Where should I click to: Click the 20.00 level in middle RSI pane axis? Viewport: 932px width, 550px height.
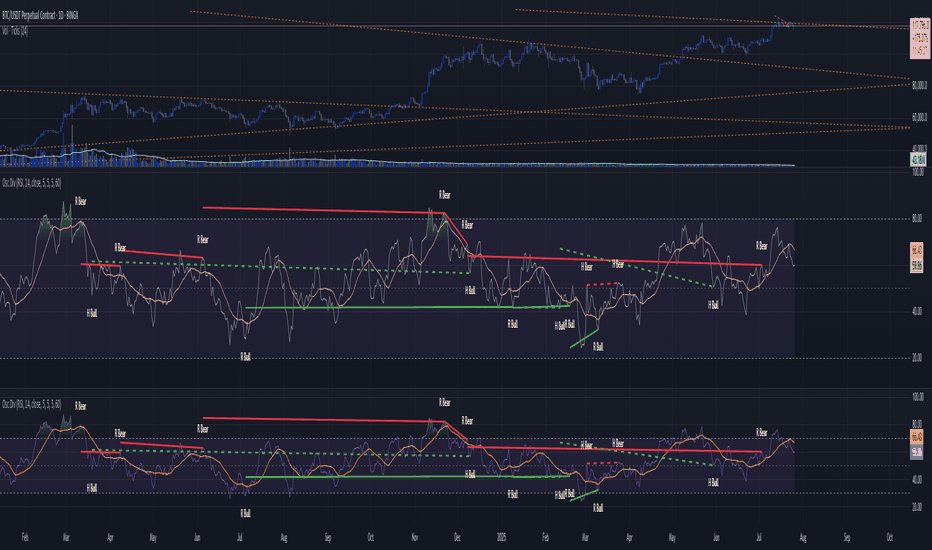click(x=917, y=357)
